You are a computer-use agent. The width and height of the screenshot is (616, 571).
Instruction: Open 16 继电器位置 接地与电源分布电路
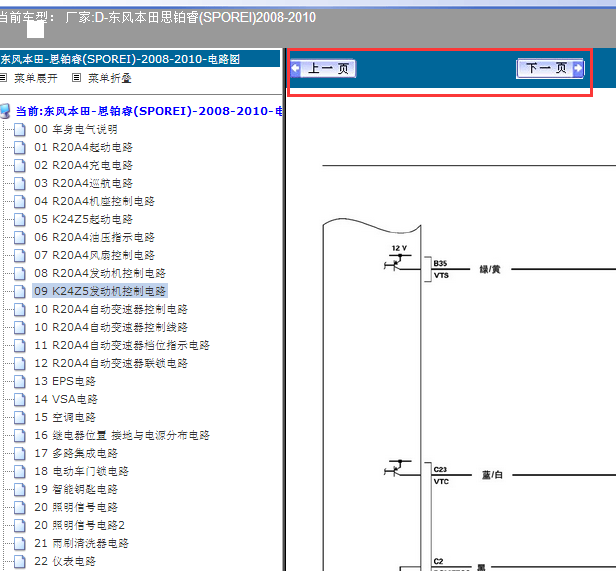122,435
